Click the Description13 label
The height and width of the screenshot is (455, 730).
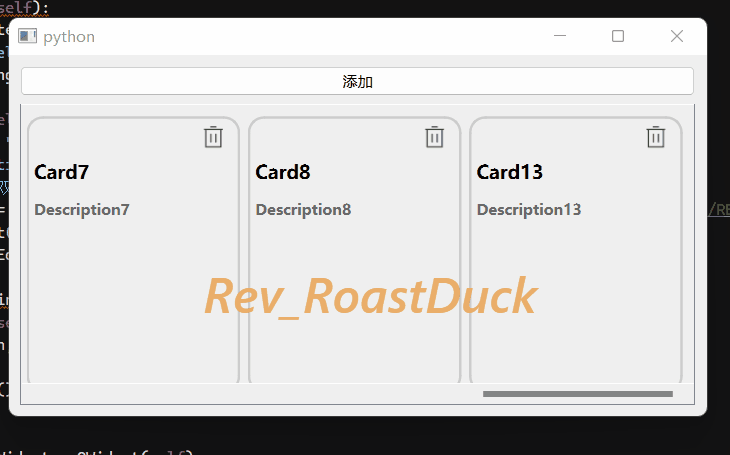pyautogui.click(x=529, y=210)
